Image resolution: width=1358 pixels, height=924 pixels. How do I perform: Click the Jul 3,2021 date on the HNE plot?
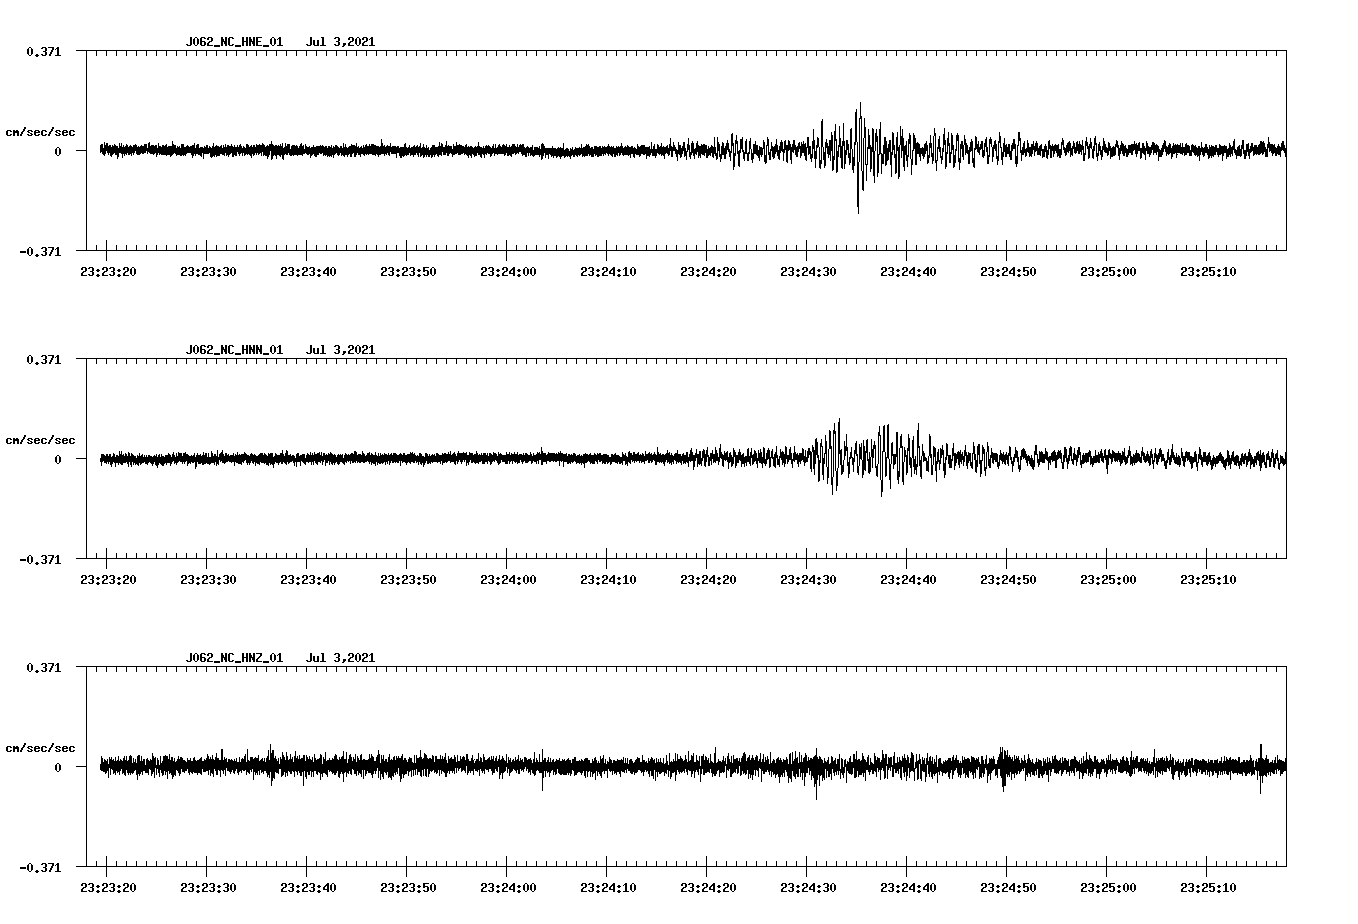[340, 42]
